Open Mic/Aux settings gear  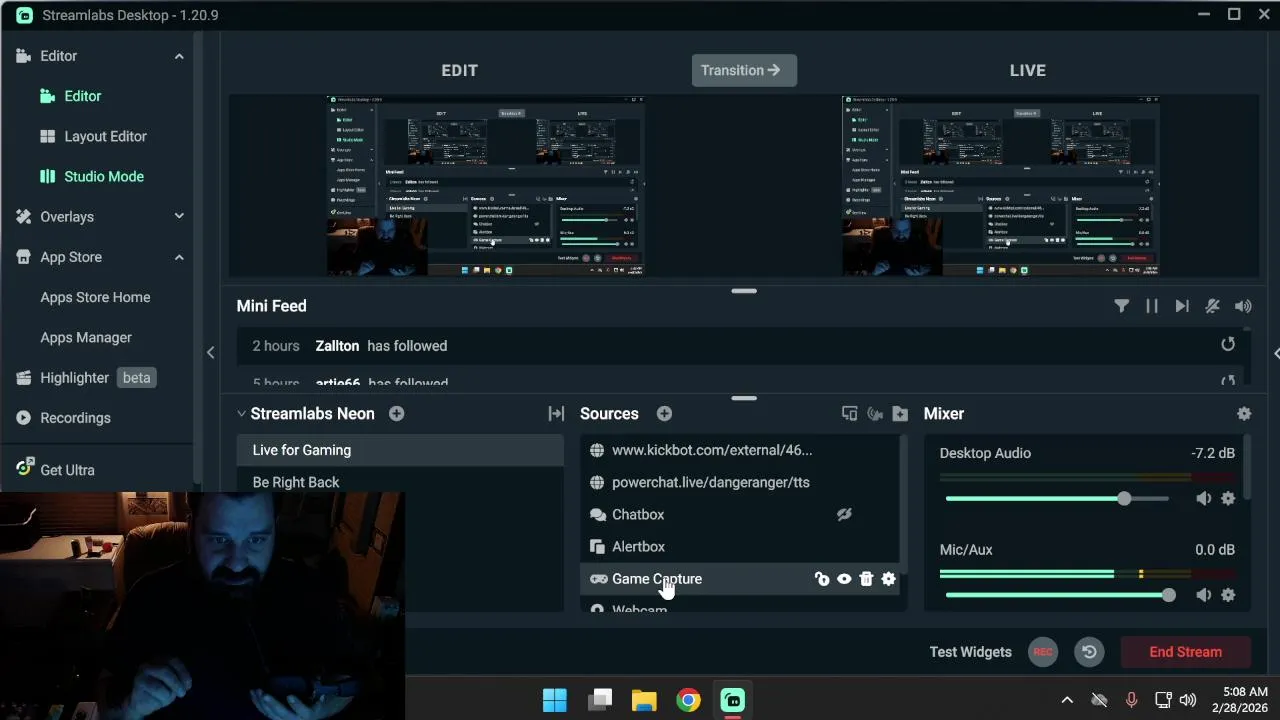point(1228,595)
